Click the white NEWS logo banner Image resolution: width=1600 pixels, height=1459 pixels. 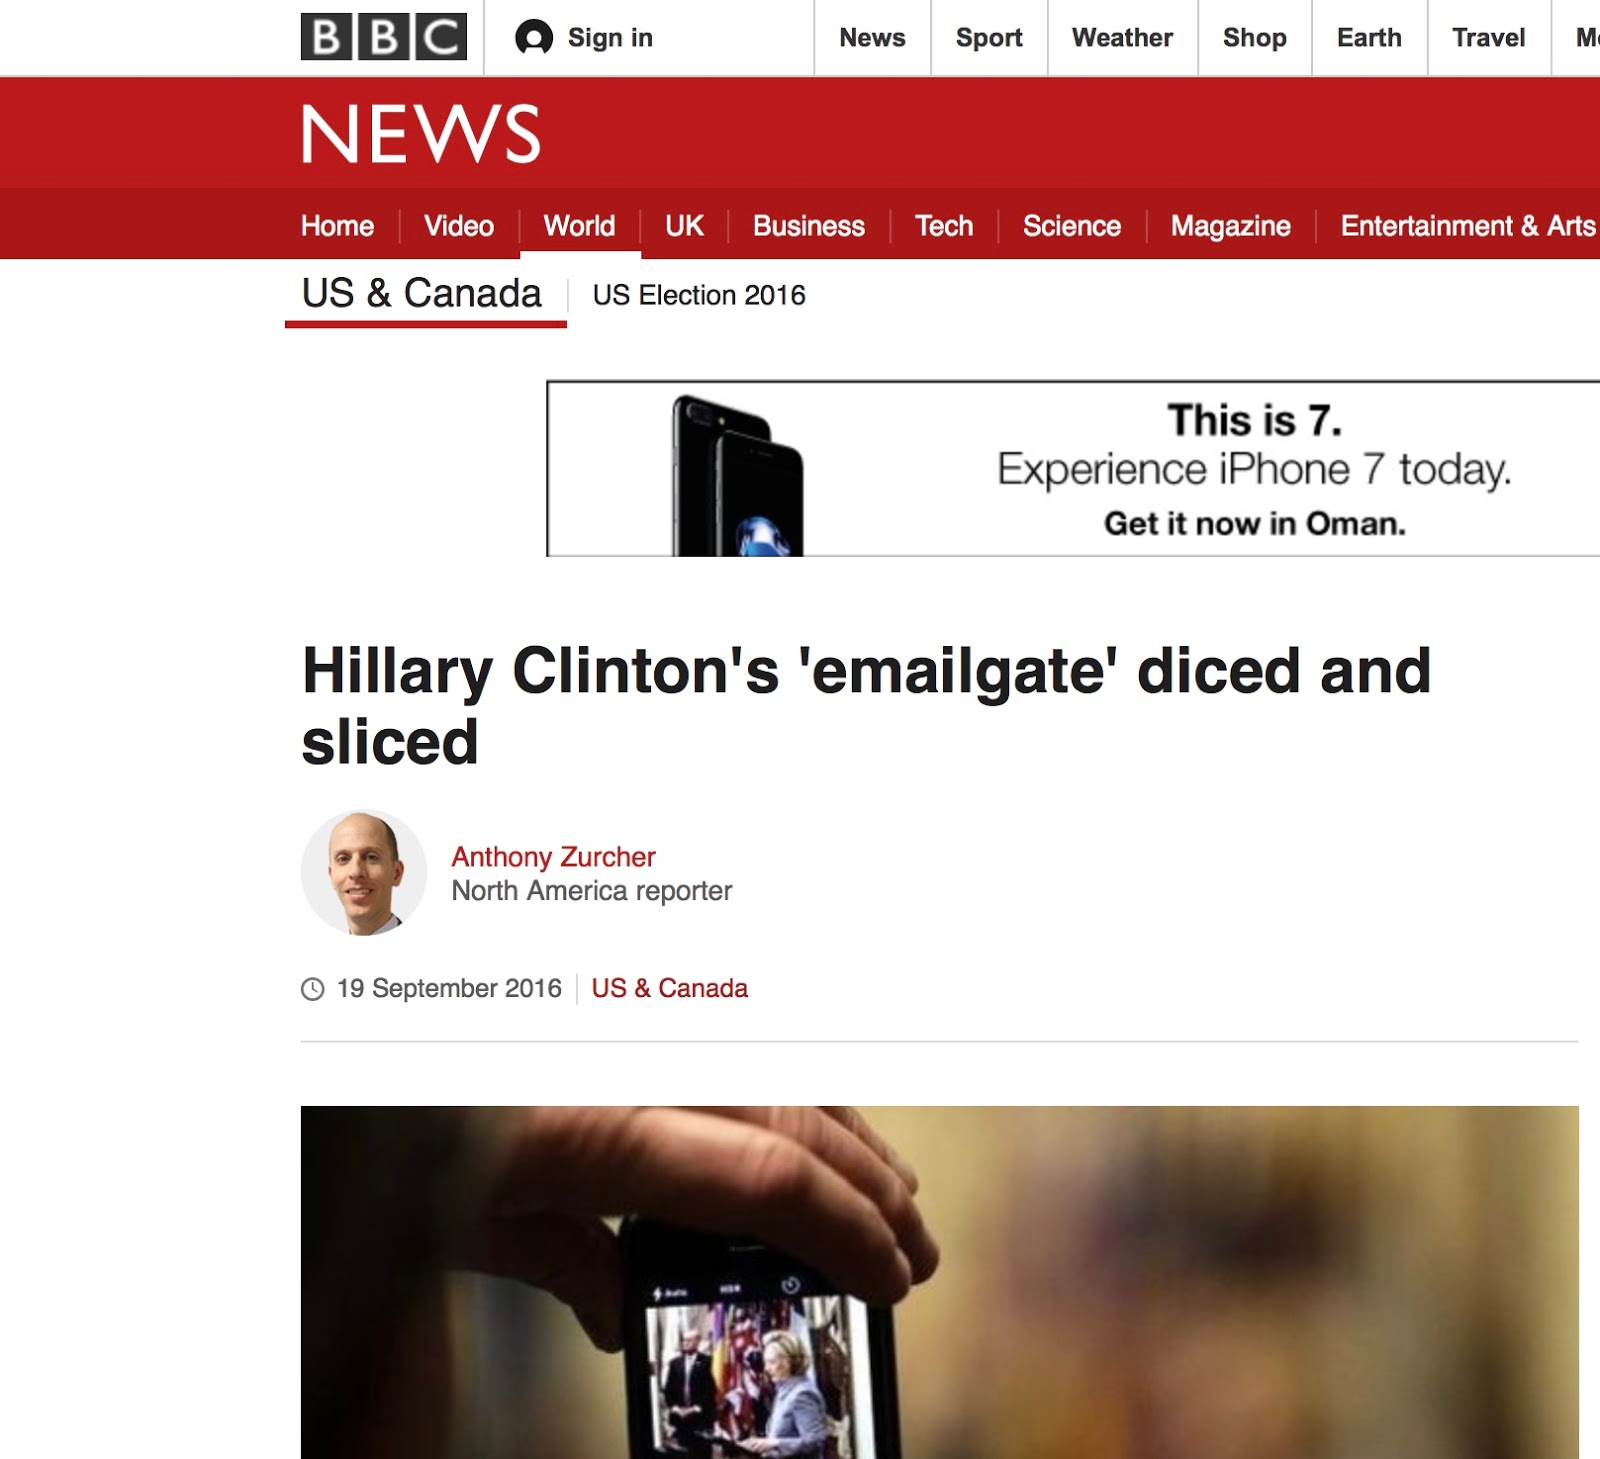(421, 134)
